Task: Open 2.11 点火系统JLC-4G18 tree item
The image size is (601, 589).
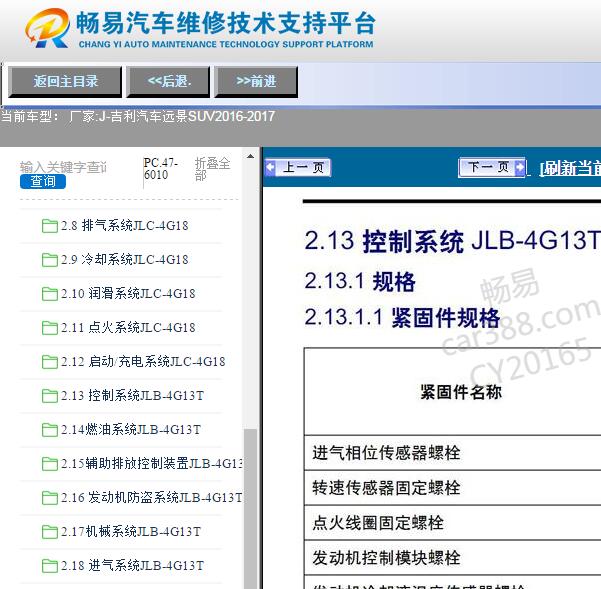Action: (128, 327)
